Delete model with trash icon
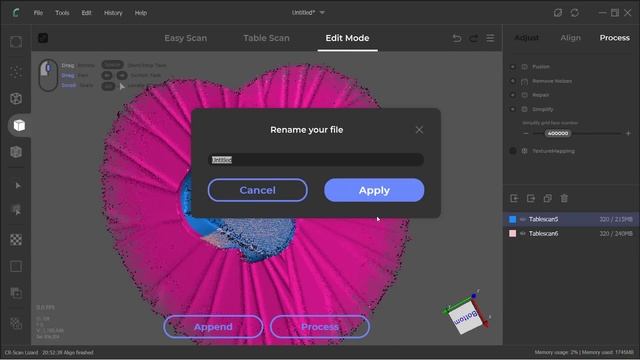The height and width of the screenshot is (360, 640). point(564,198)
